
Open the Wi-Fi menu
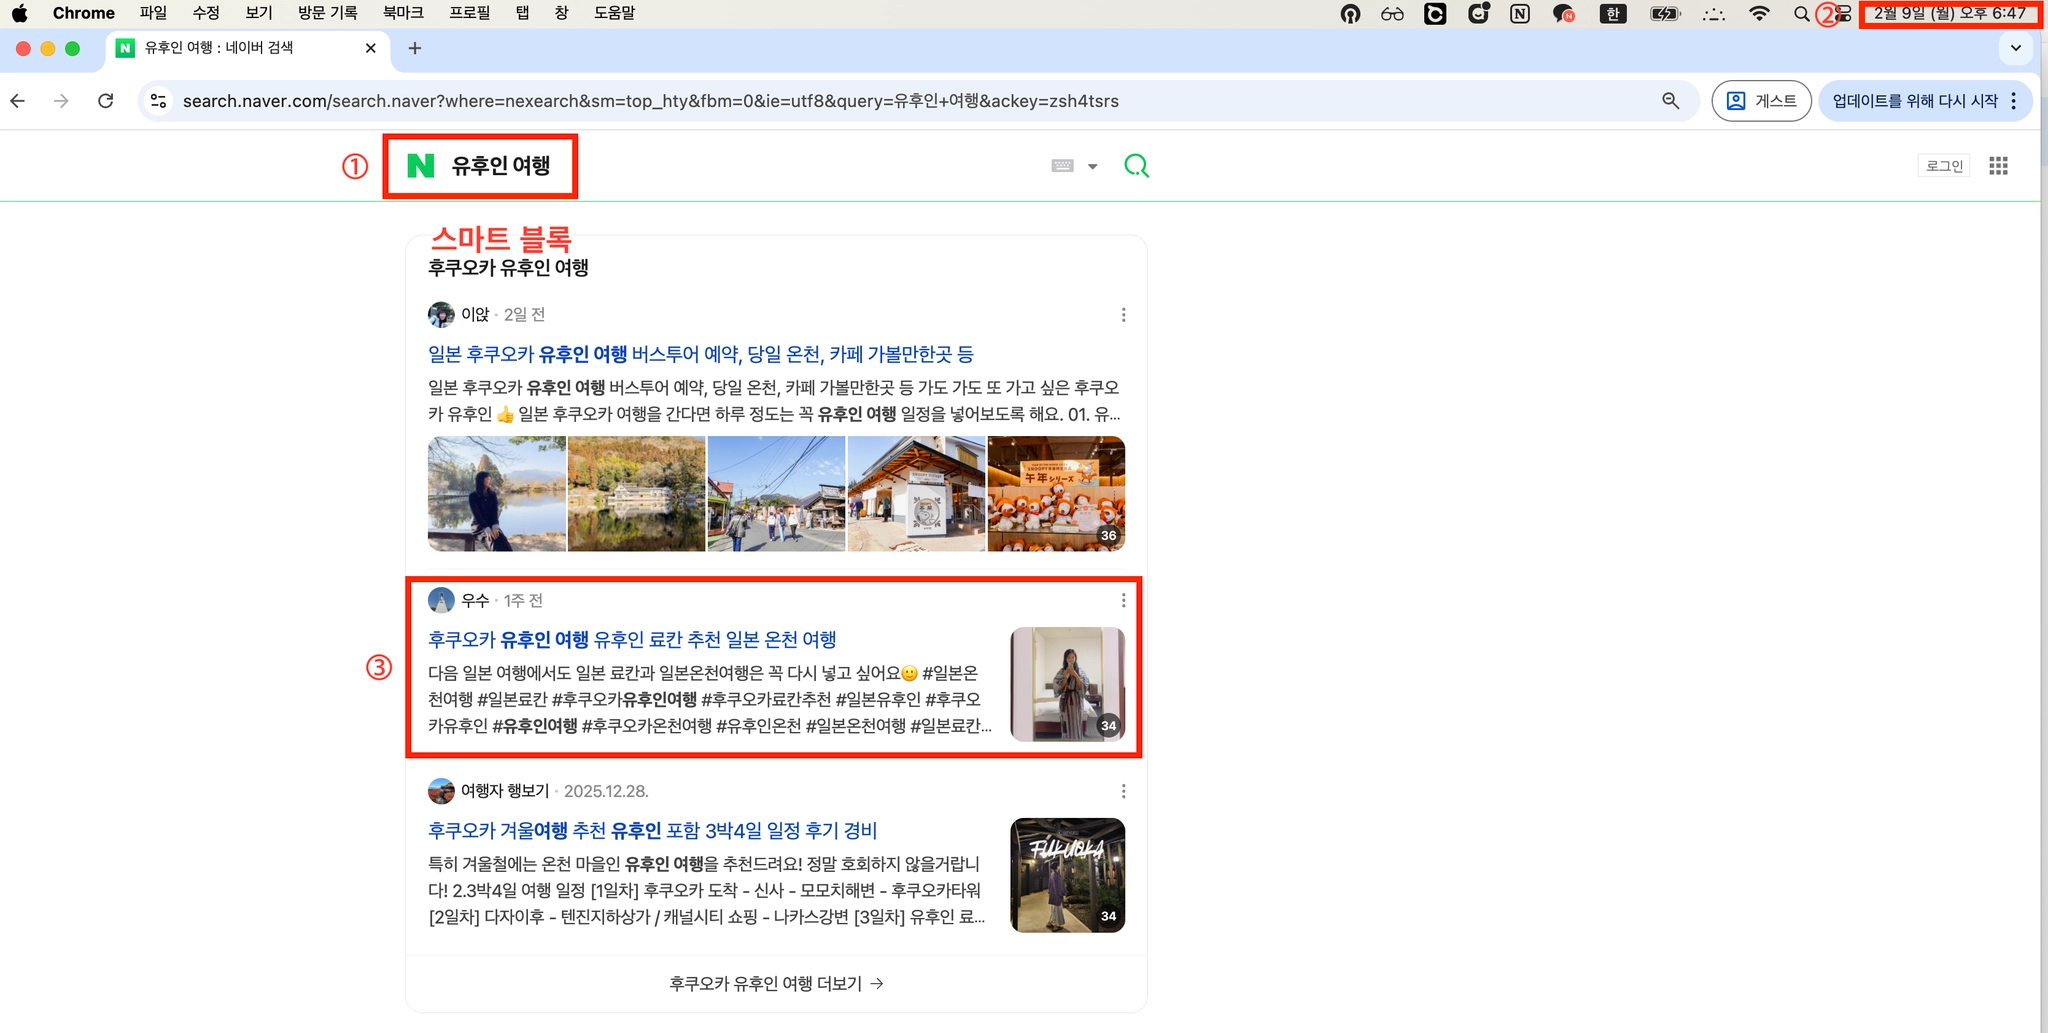(x=1759, y=14)
